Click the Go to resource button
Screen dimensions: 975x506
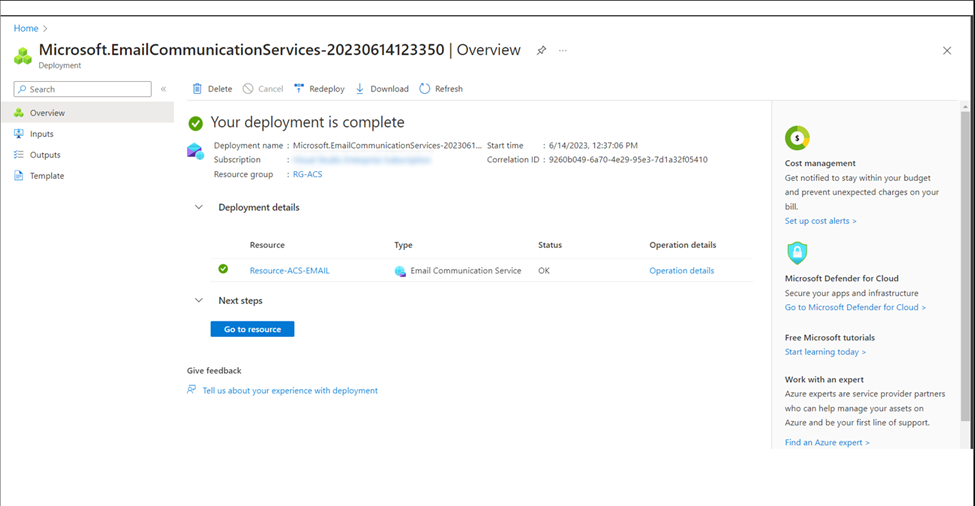[x=252, y=329]
